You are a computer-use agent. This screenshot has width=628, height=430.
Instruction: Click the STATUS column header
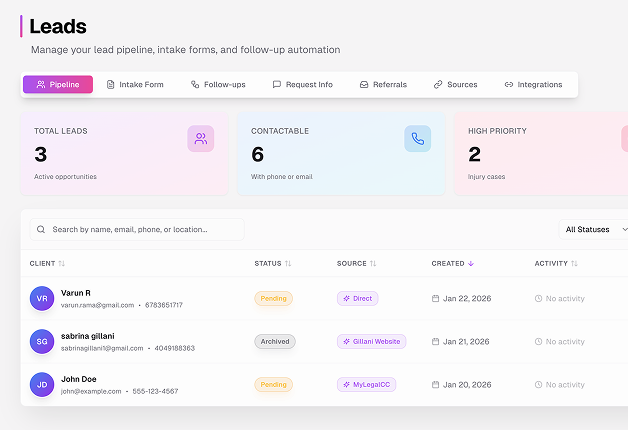(268, 263)
